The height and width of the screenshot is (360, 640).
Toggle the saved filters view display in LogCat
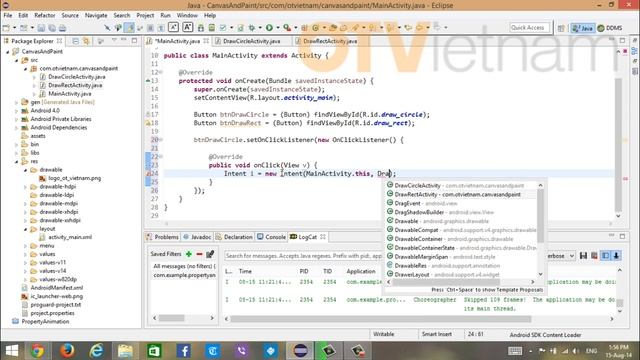(x=605, y=256)
